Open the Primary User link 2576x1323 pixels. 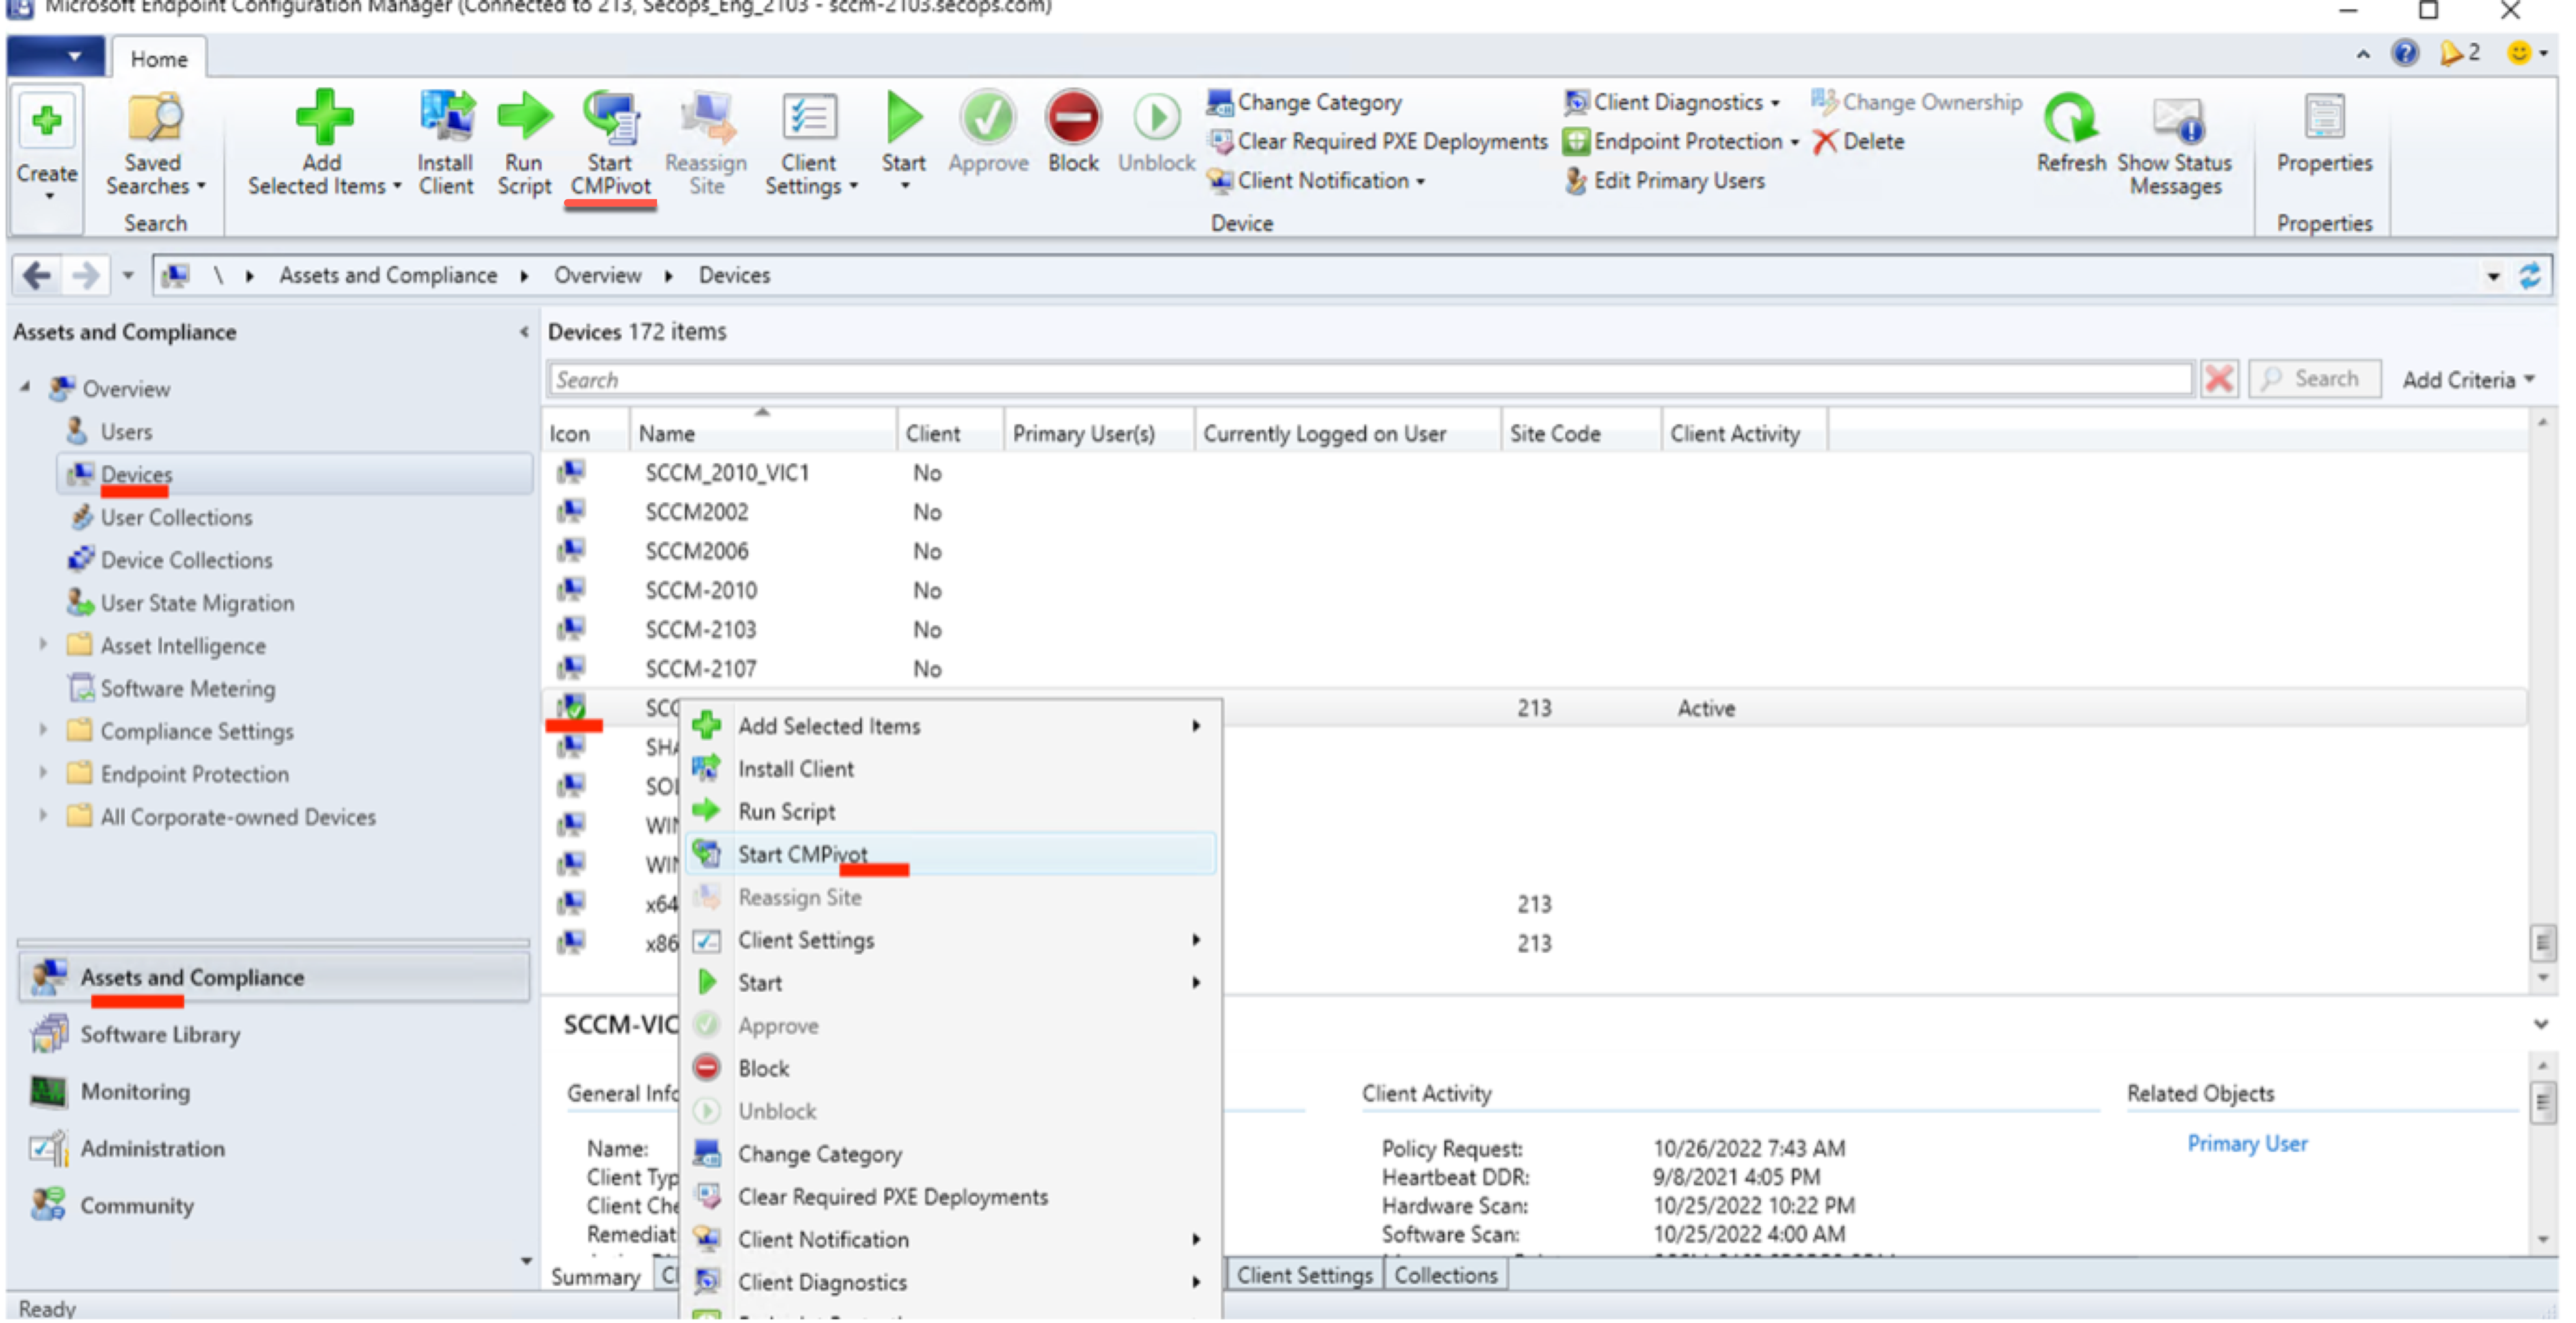pyautogui.click(x=2247, y=1143)
